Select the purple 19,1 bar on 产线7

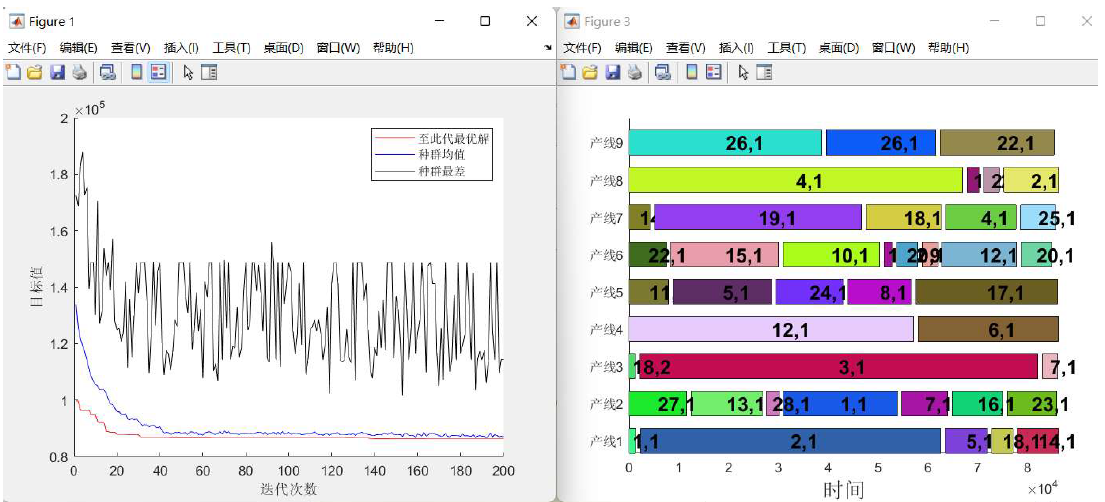tap(758, 218)
